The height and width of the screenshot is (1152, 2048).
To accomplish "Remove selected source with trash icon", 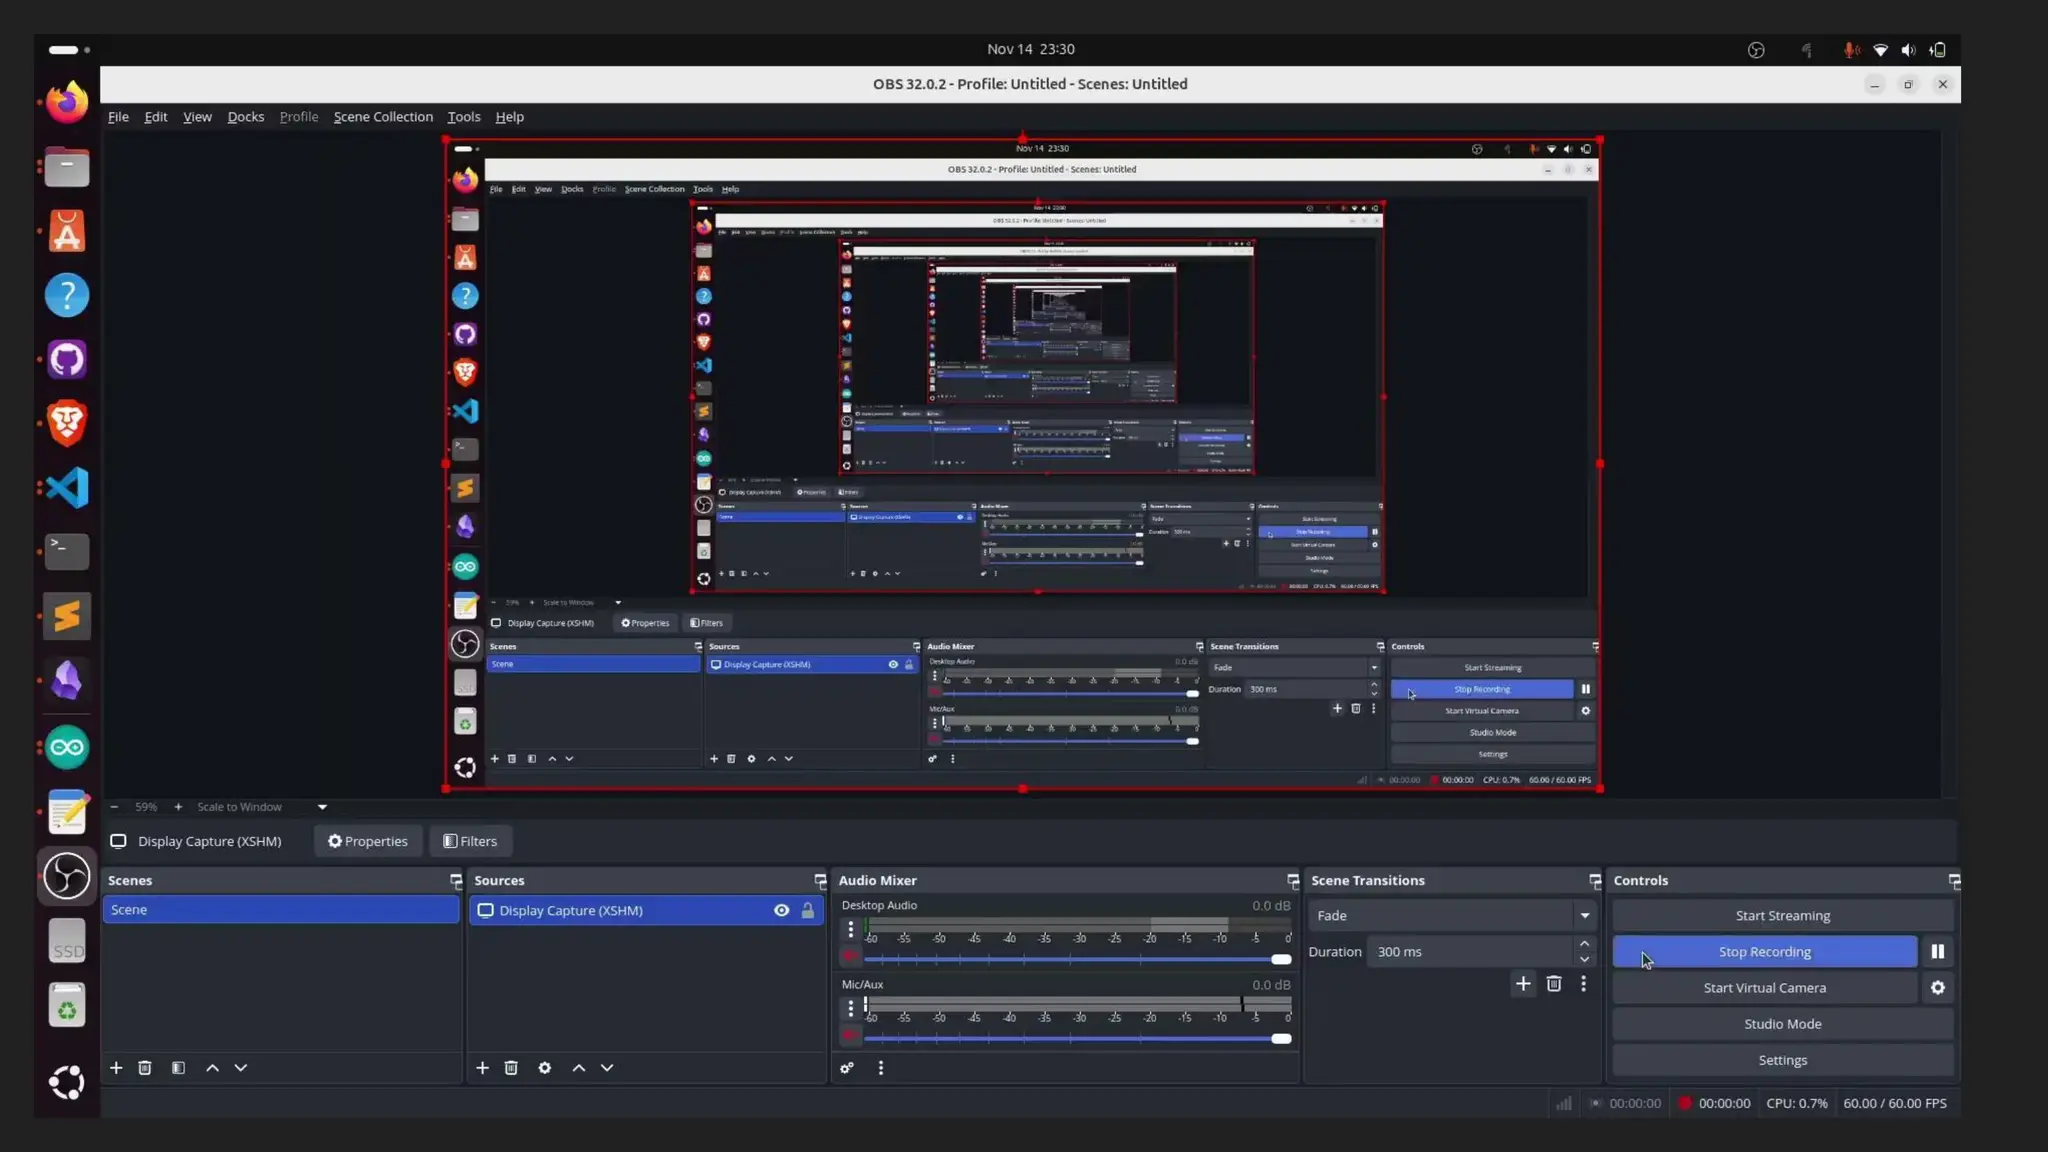I will [511, 1068].
